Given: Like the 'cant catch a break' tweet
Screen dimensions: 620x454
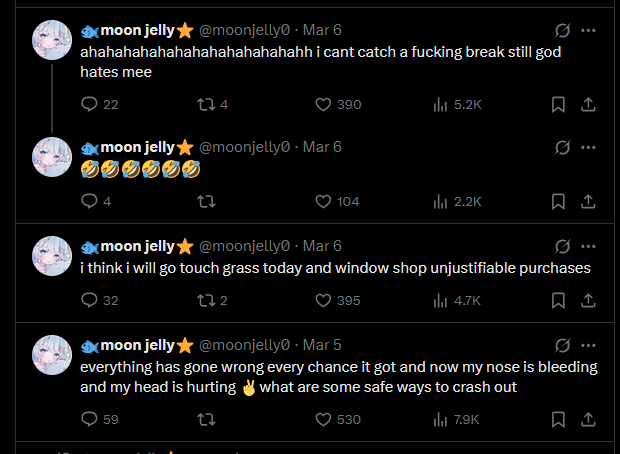Looking at the screenshot, I should click(323, 104).
